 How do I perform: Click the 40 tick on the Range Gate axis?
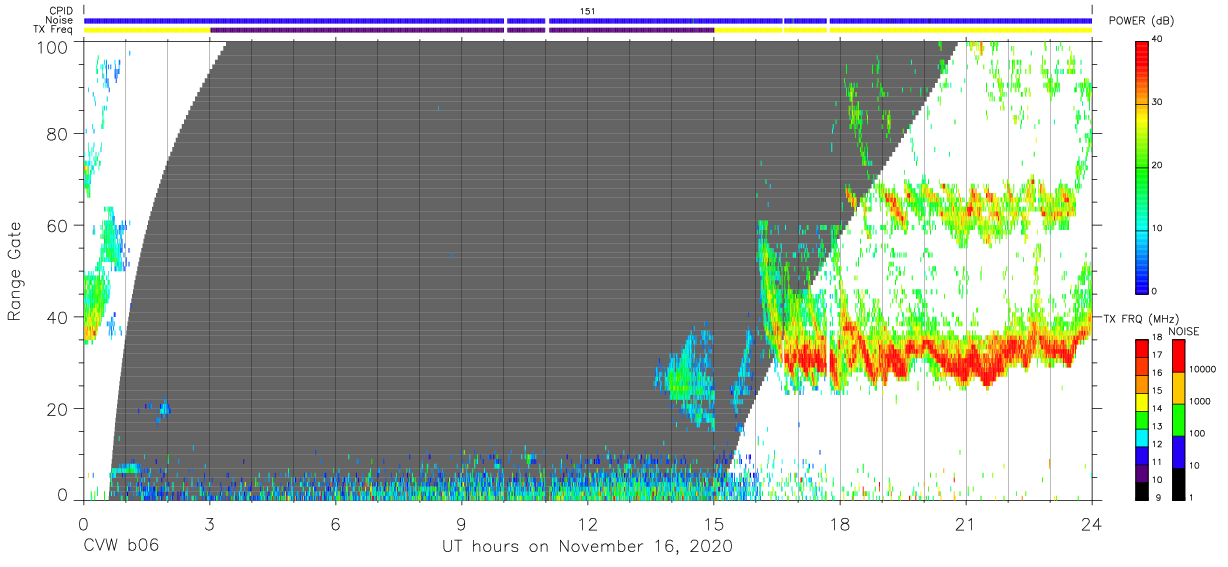[59, 317]
